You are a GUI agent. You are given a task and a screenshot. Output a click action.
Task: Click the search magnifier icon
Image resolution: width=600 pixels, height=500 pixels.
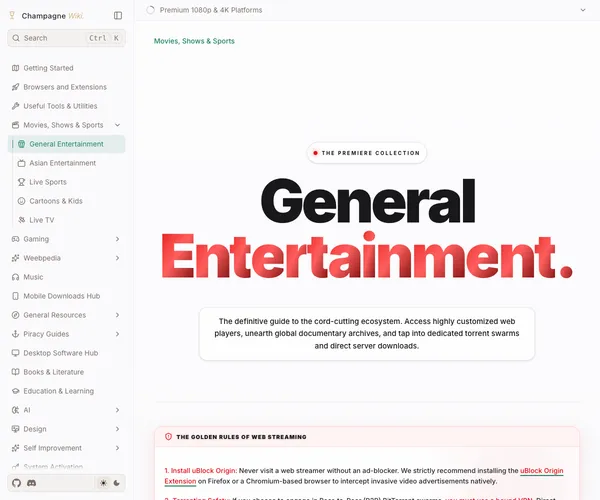[16, 38]
